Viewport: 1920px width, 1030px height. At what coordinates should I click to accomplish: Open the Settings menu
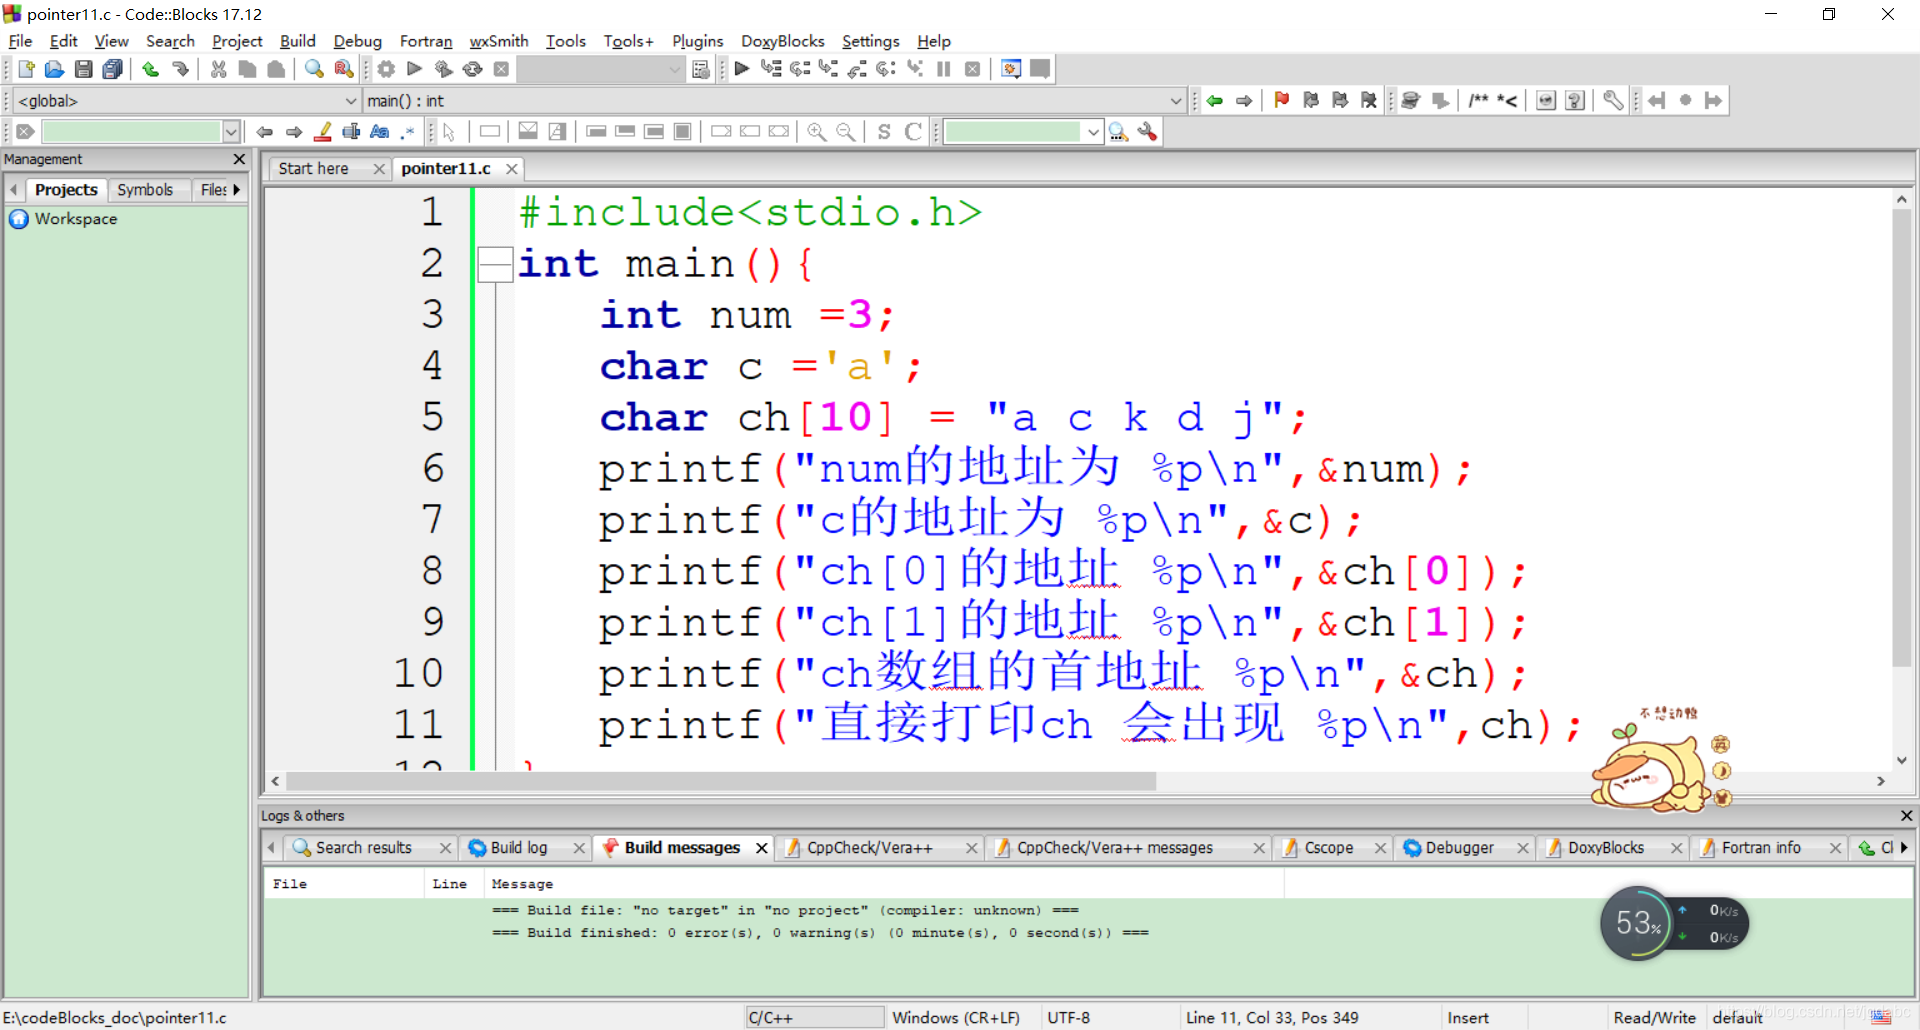[x=870, y=41]
